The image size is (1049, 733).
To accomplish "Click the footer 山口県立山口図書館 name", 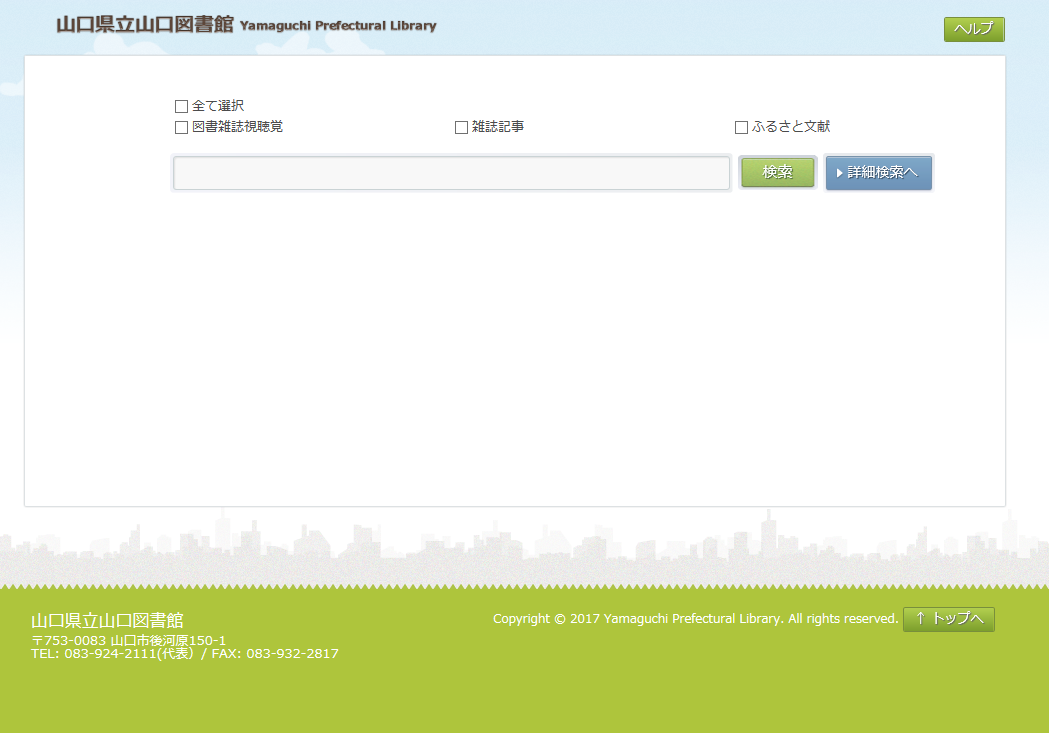I will [x=107, y=620].
